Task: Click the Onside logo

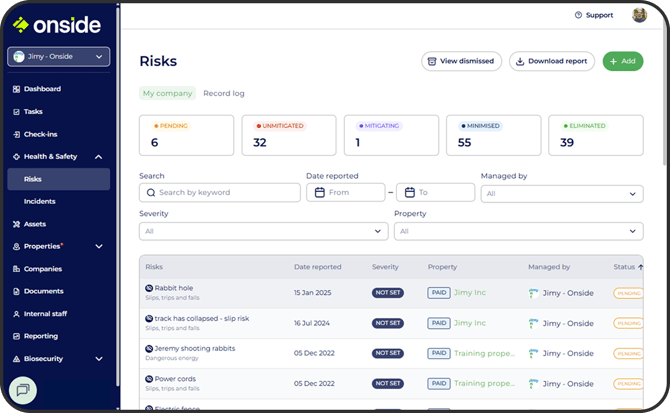Action: pos(57,25)
